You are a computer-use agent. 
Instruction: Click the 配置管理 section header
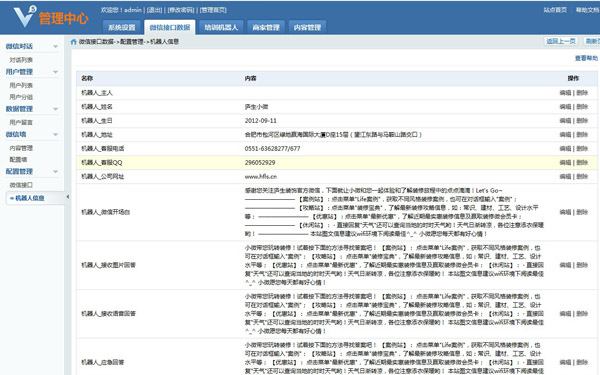(x=19, y=171)
